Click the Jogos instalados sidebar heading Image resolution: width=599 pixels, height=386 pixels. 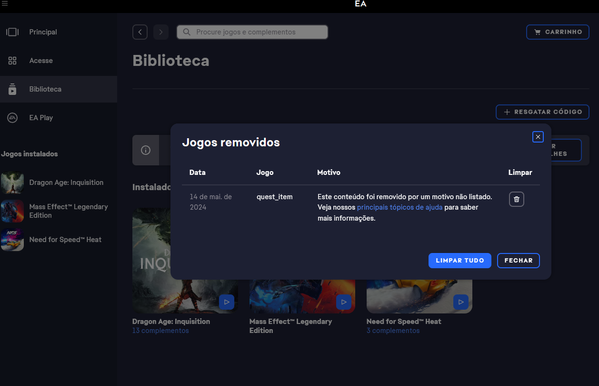click(x=29, y=154)
